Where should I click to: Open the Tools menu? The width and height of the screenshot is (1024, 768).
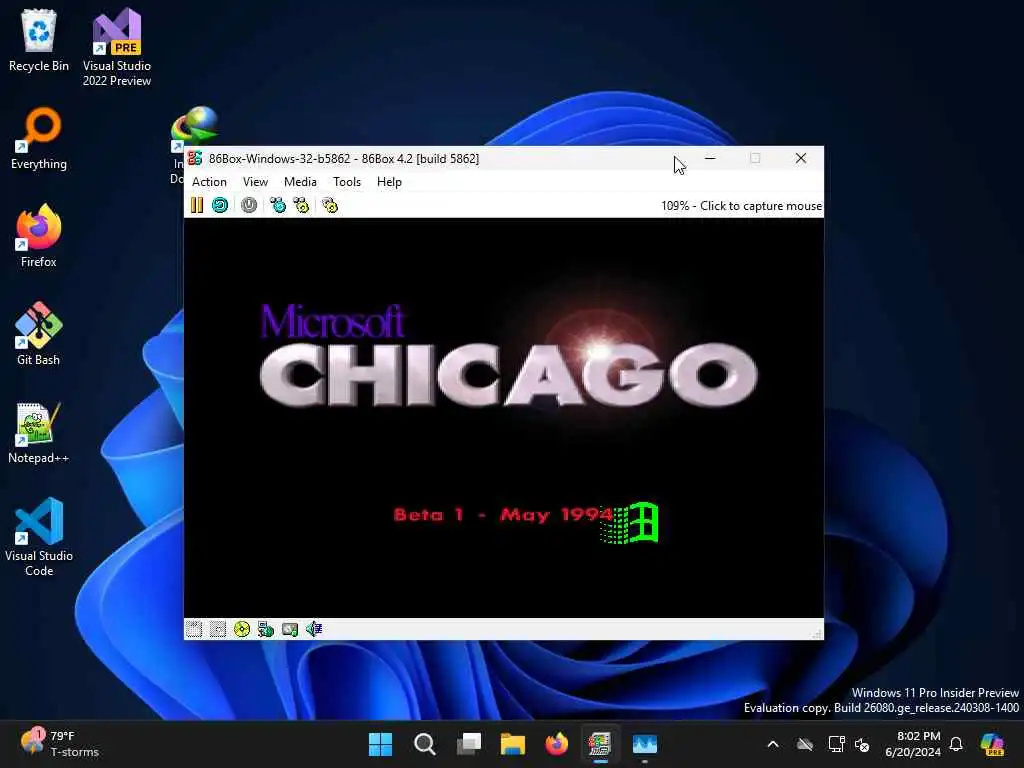347,182
